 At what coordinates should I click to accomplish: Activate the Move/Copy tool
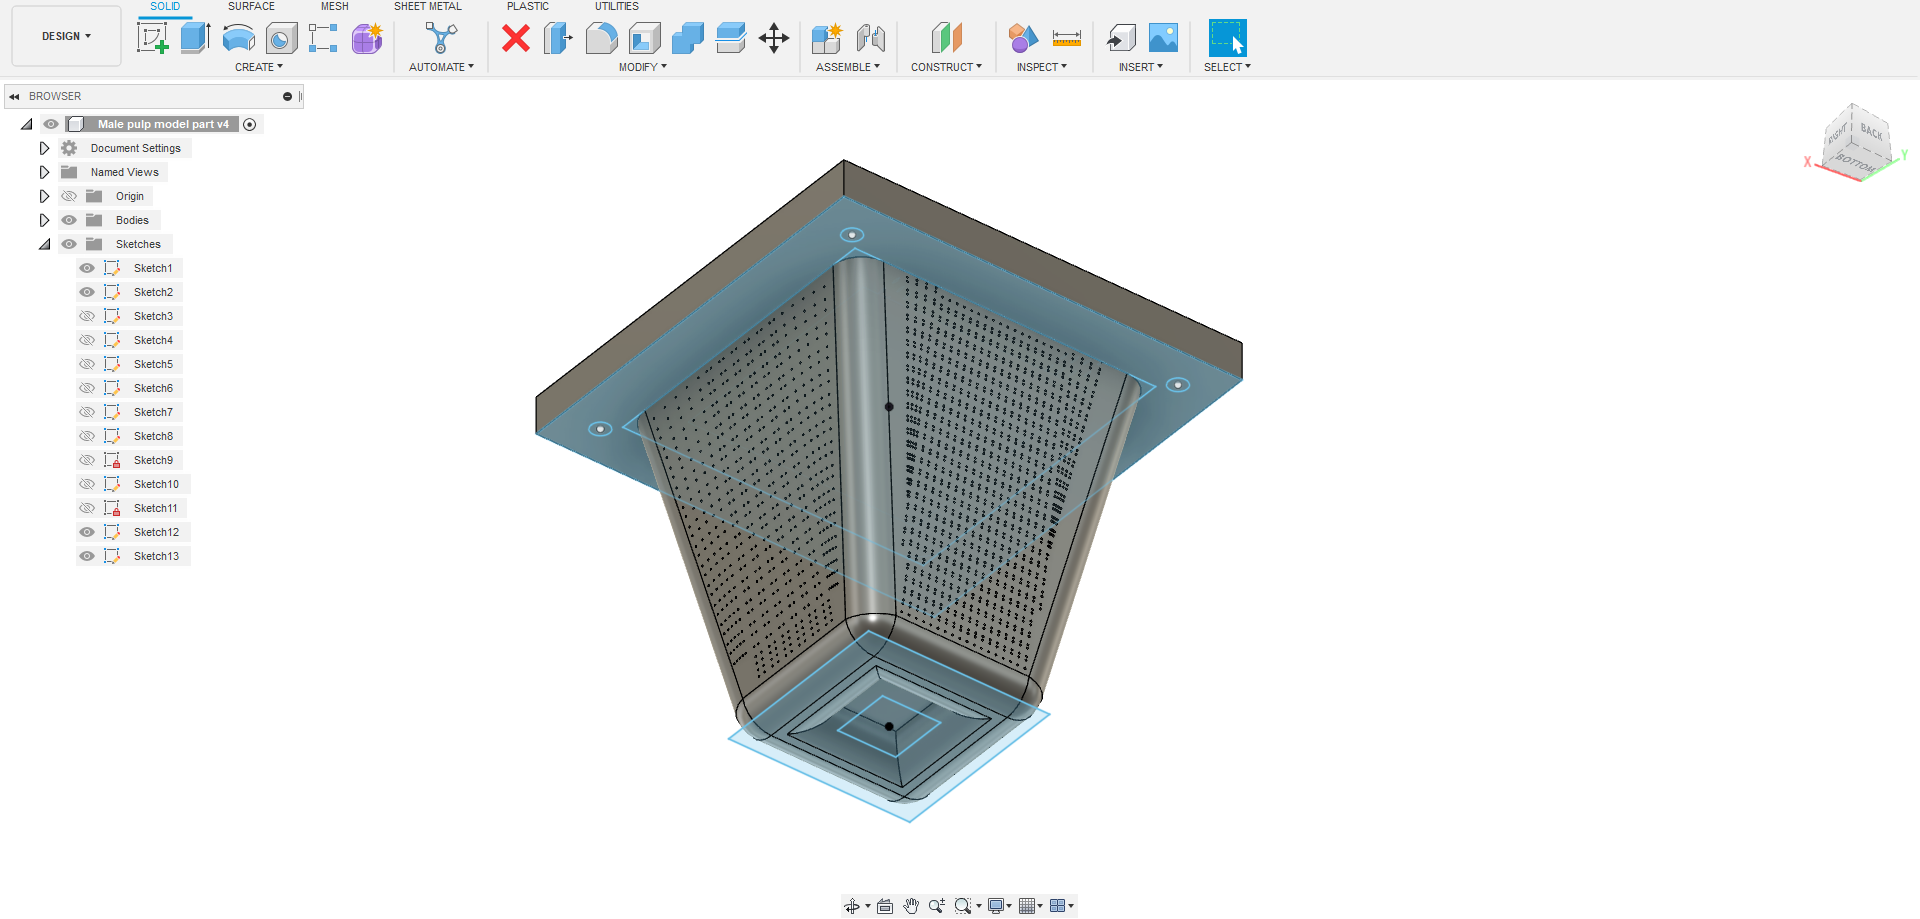tap(774, 38)
